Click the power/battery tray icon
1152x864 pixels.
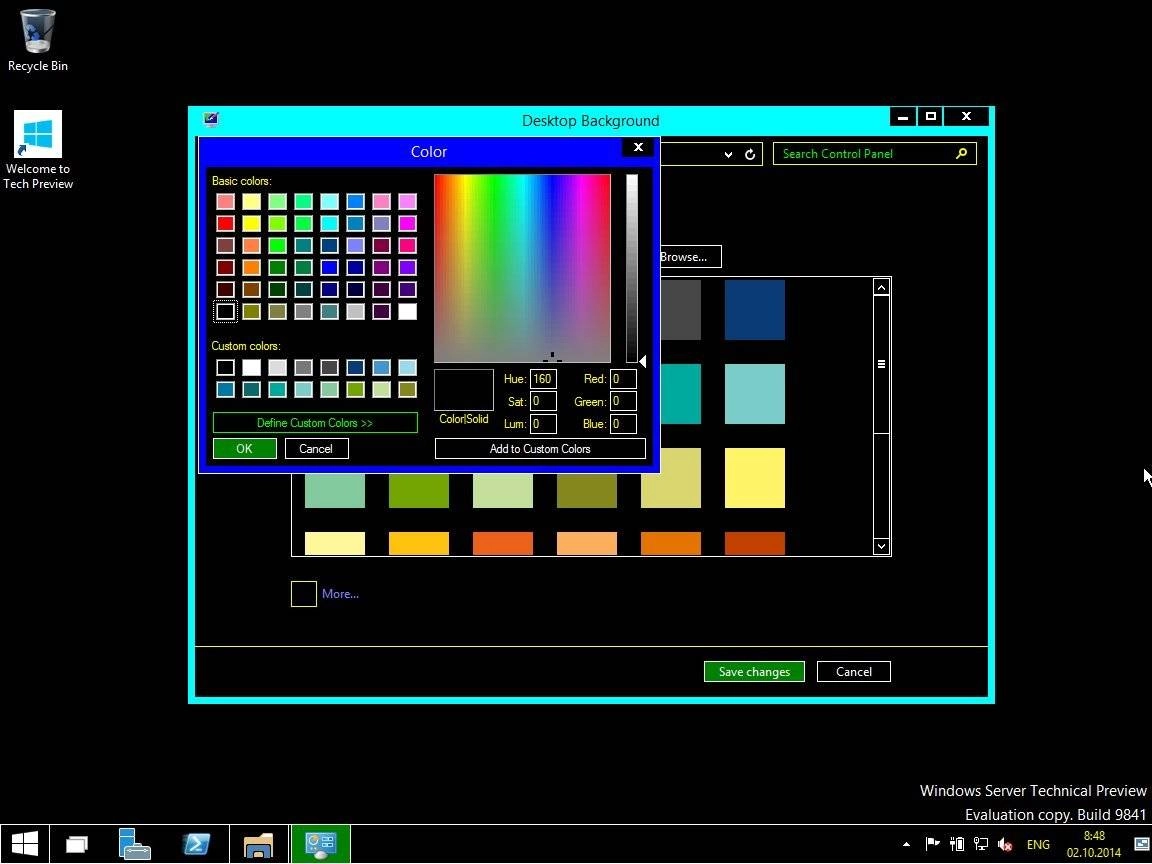click(957, 844)
